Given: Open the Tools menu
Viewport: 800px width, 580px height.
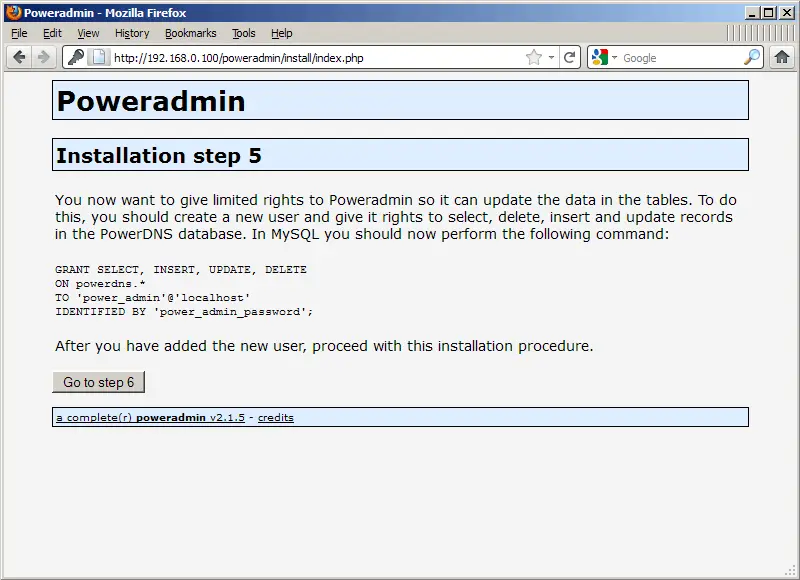Looking at the screenshot, I should pos(244,33).
